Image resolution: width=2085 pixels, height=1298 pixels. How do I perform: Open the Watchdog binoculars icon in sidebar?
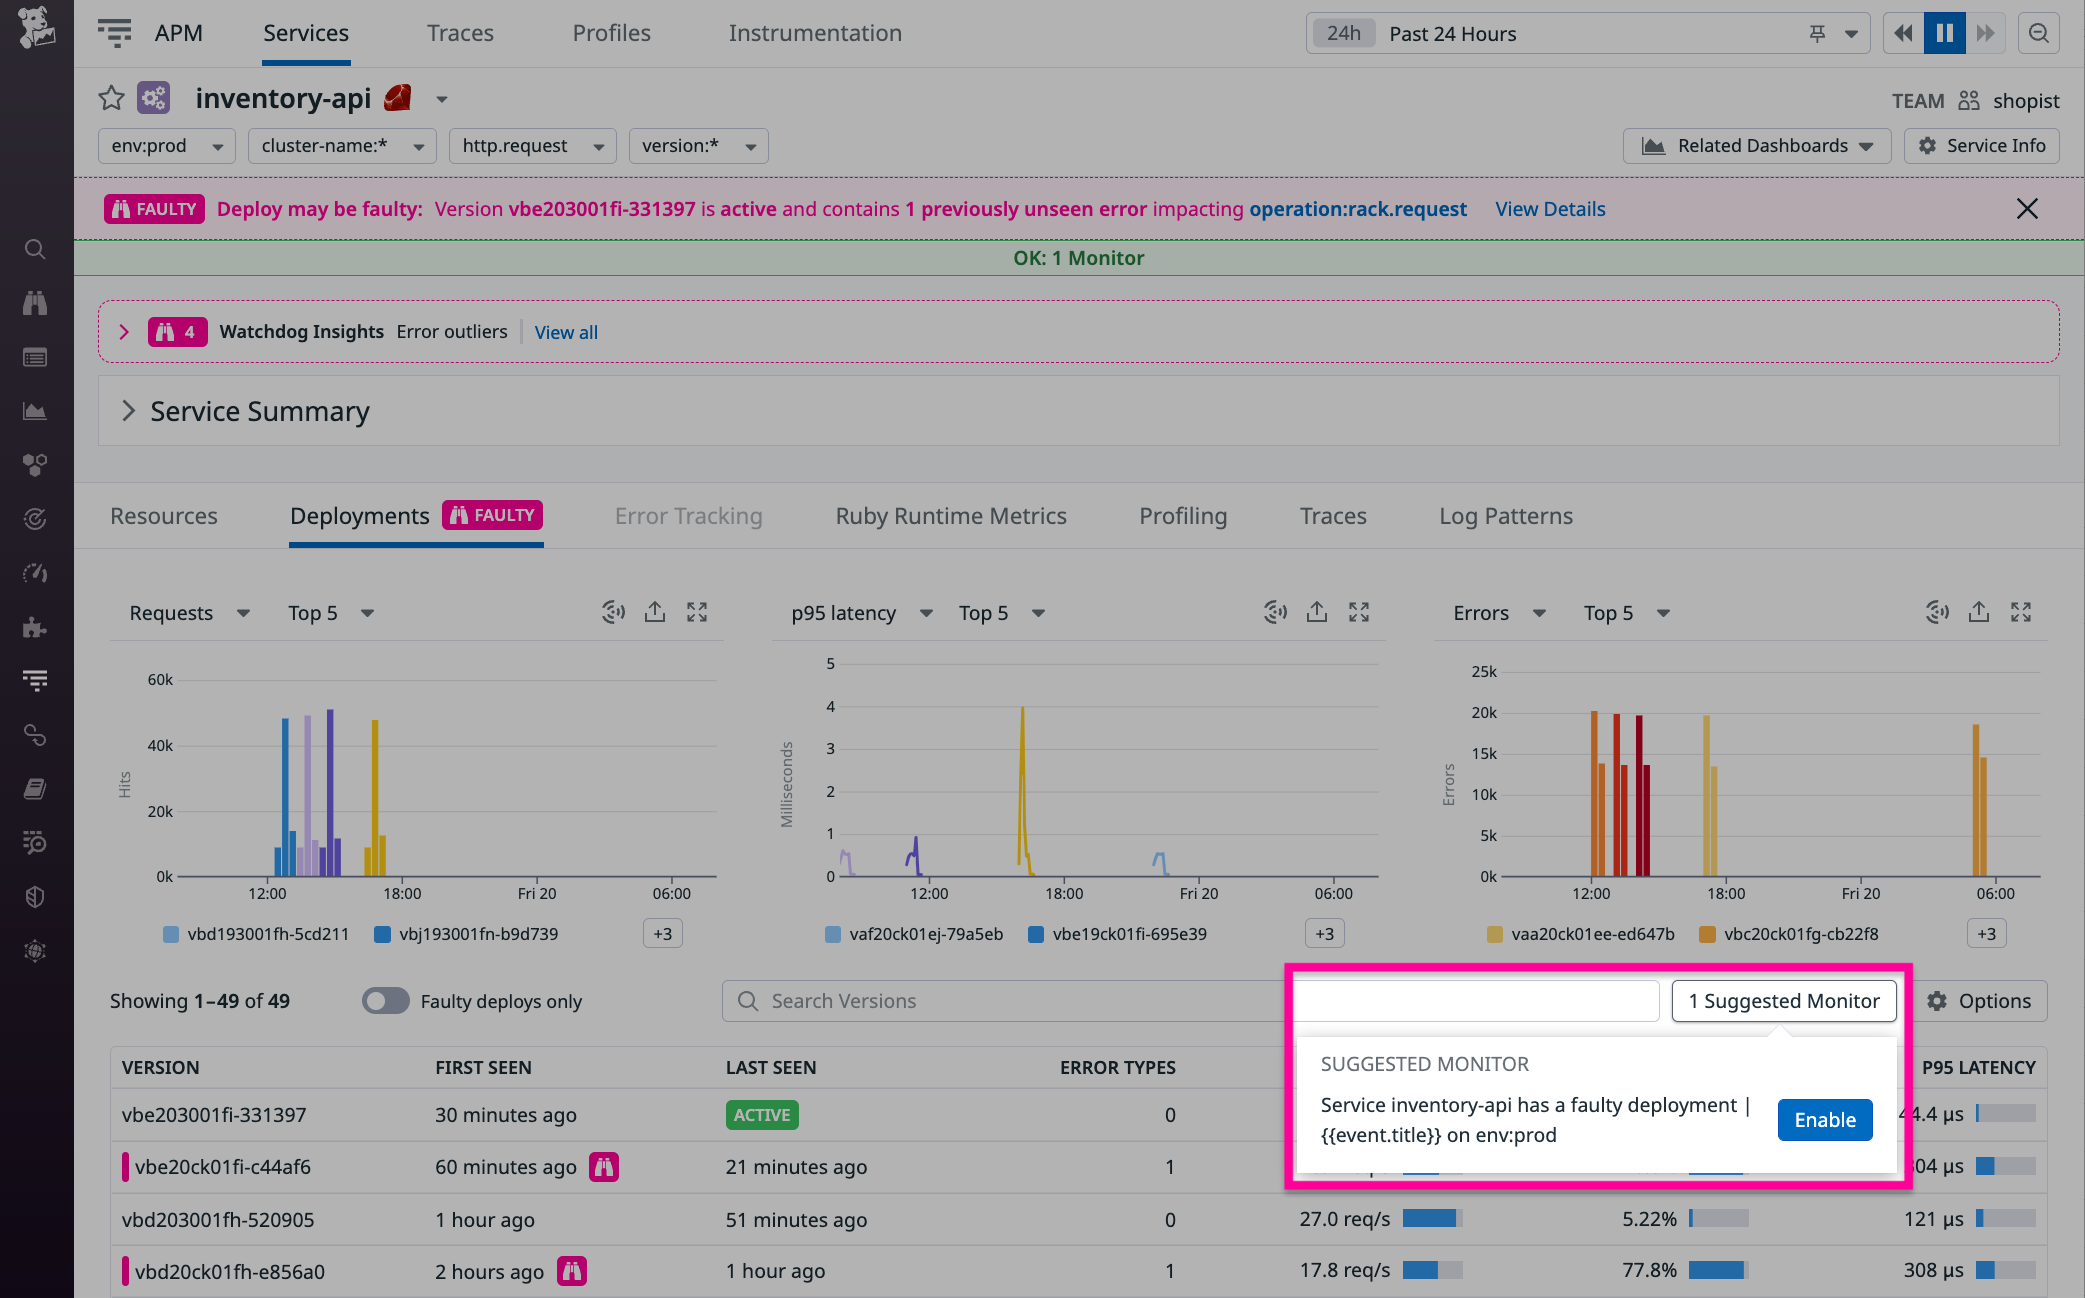click(x=35, y=303)
